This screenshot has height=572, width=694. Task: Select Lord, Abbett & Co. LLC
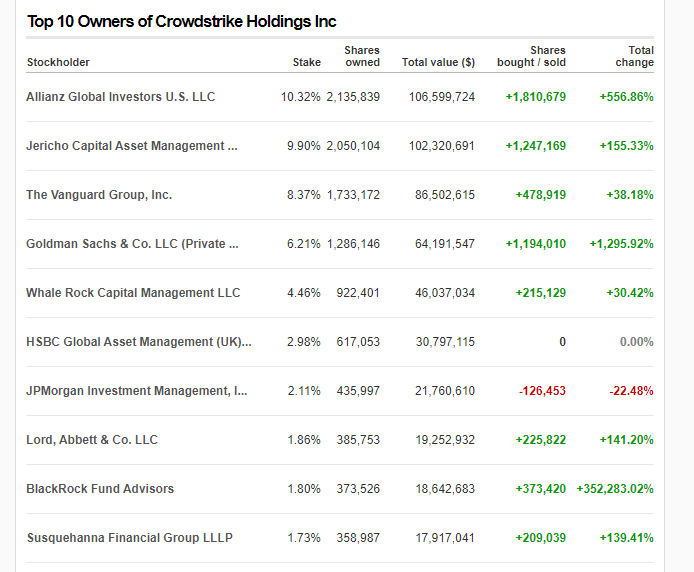coord(92,440)
